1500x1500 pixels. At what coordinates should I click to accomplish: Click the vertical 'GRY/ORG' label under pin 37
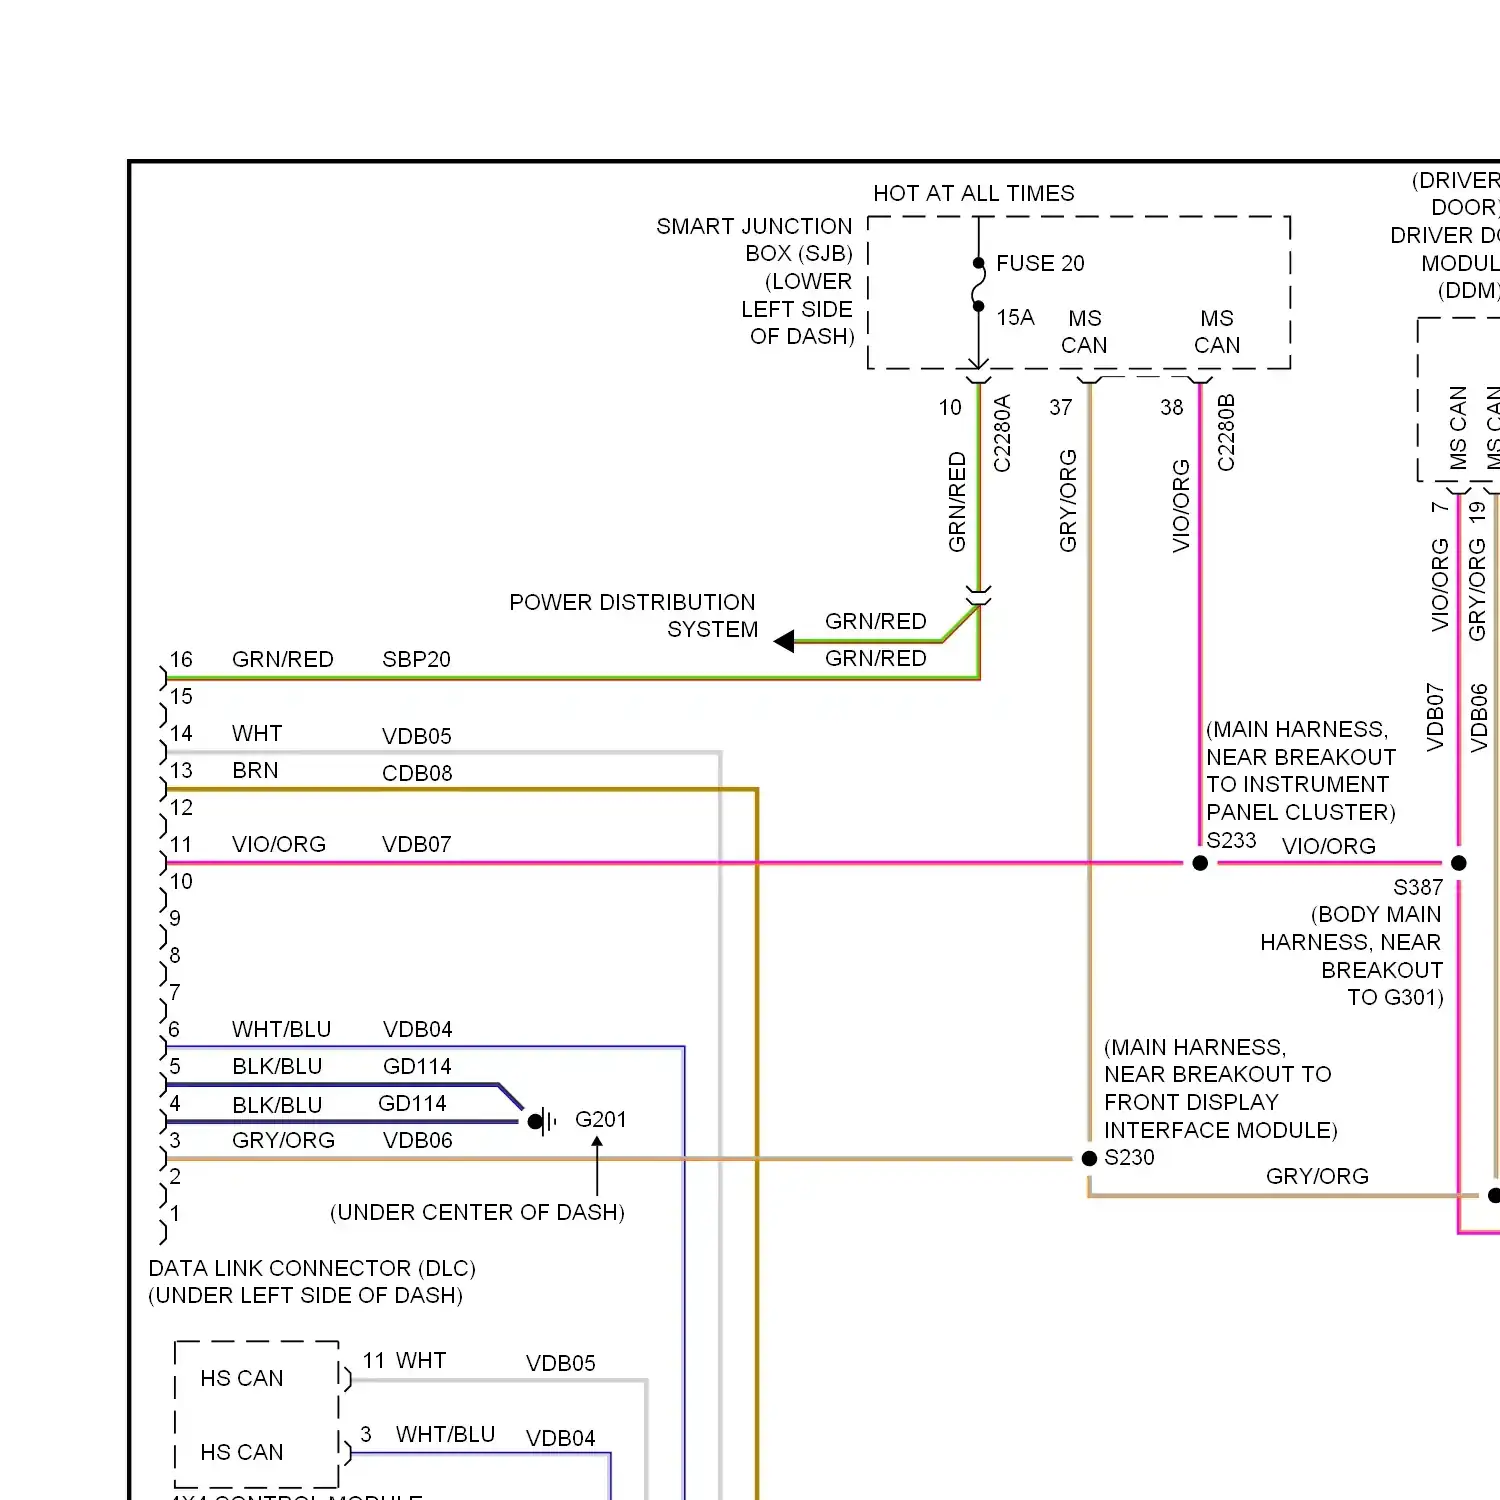click(x=1068, y=500)
